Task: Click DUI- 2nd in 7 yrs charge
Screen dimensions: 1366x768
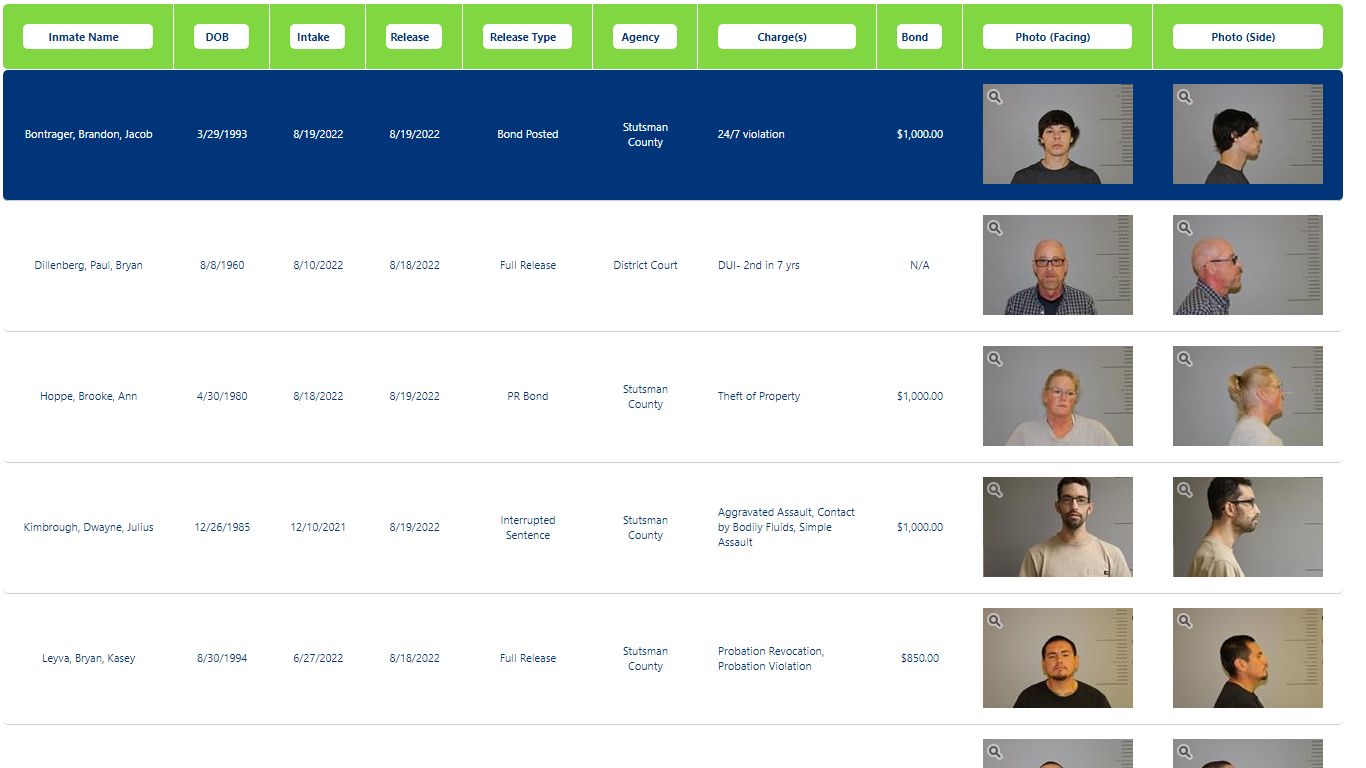Action: [x=758, y=265]
